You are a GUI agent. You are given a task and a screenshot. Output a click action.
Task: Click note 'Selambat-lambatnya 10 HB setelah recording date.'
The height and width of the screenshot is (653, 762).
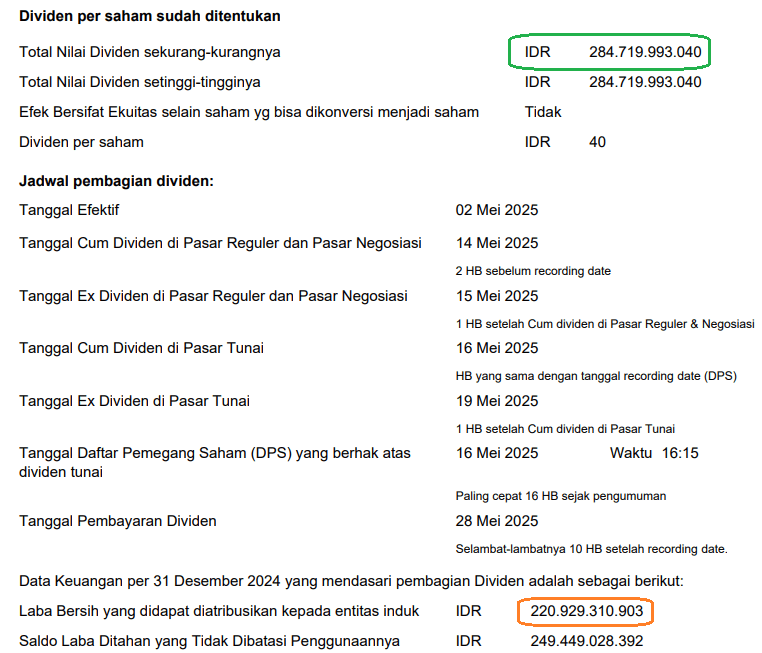[x=591, y=549]
